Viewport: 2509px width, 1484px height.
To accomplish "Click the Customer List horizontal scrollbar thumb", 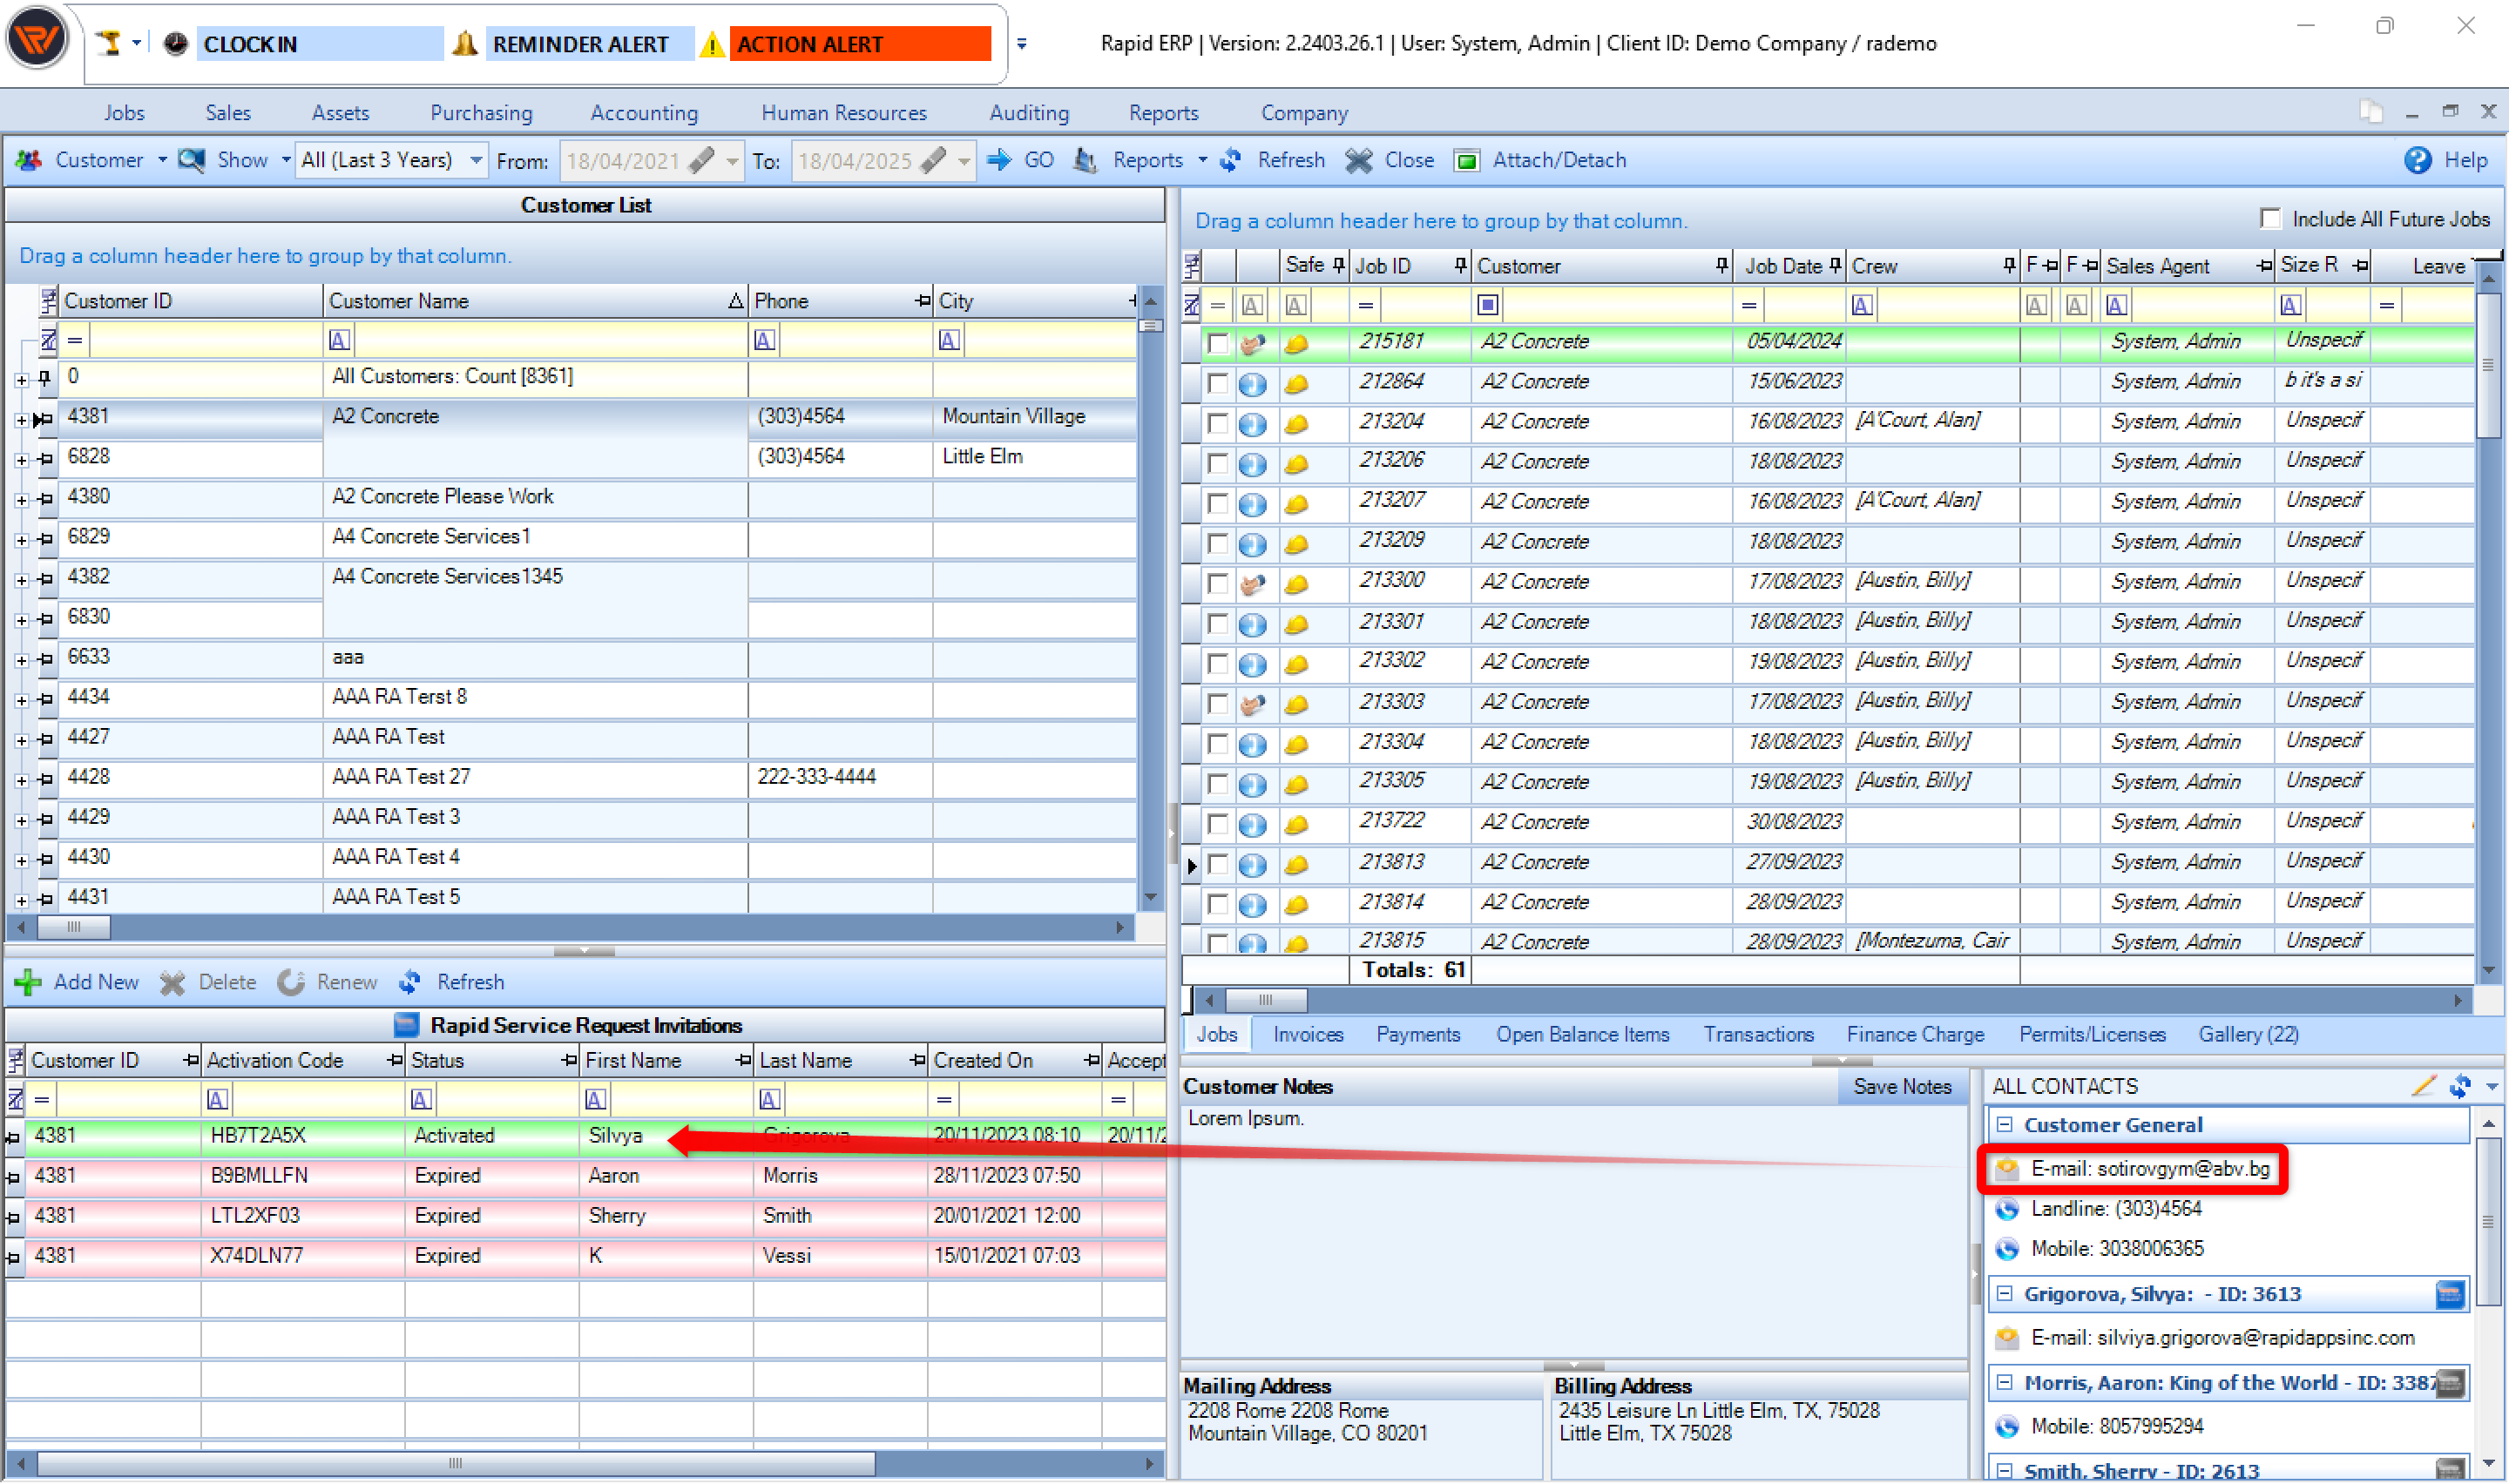I will point(73,927).
